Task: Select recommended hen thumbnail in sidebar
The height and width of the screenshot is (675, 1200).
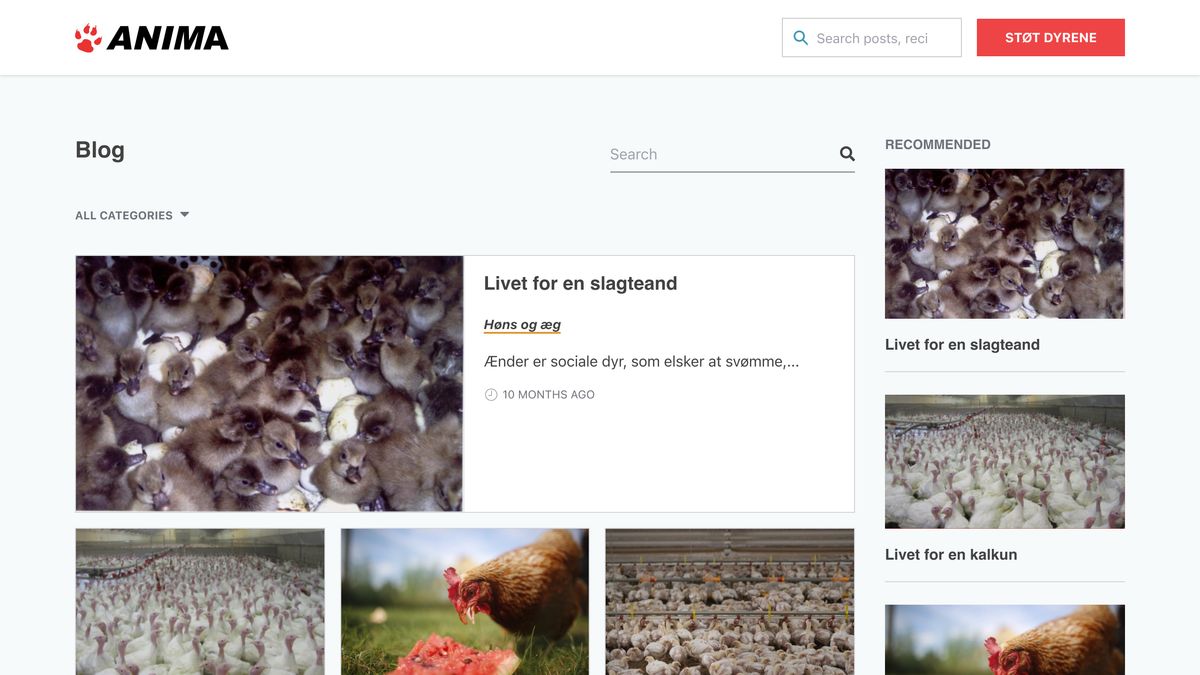Action: click(1004, 640)
